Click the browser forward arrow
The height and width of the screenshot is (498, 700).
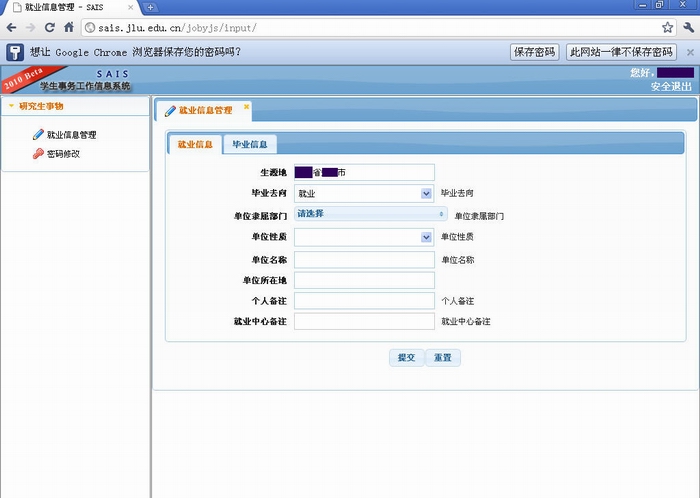pyautogui.click(x=32, y=27)
